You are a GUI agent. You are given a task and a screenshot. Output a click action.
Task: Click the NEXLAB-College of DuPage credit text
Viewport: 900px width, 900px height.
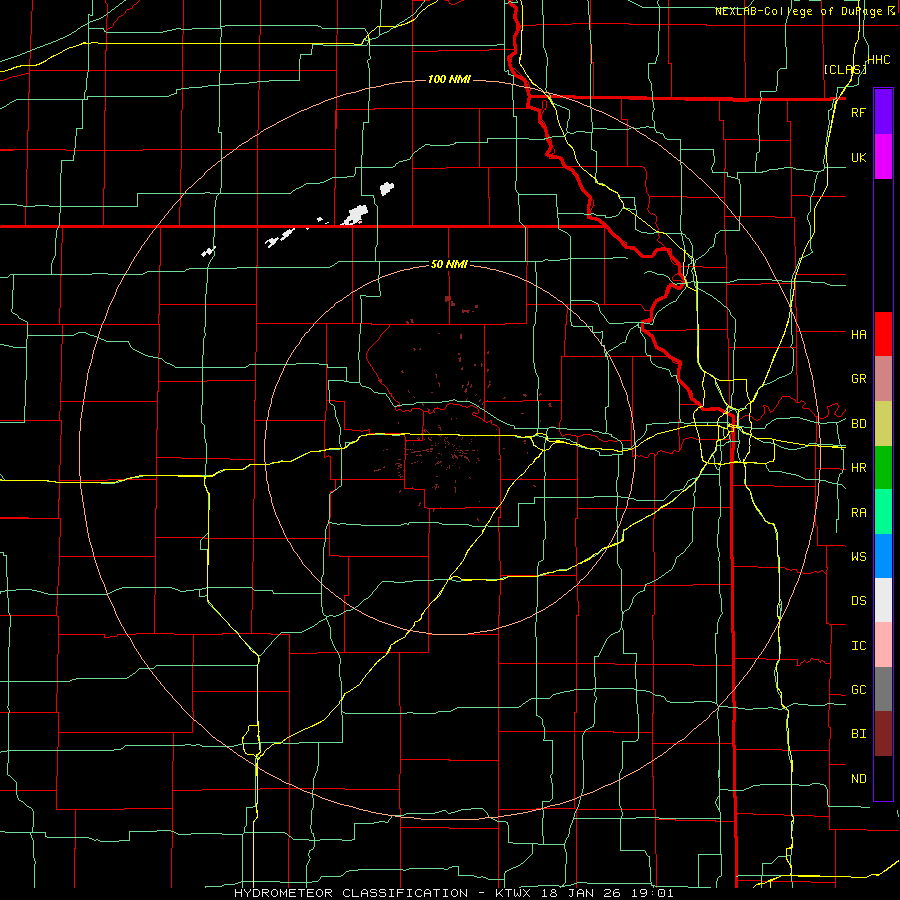click(799, 11)
